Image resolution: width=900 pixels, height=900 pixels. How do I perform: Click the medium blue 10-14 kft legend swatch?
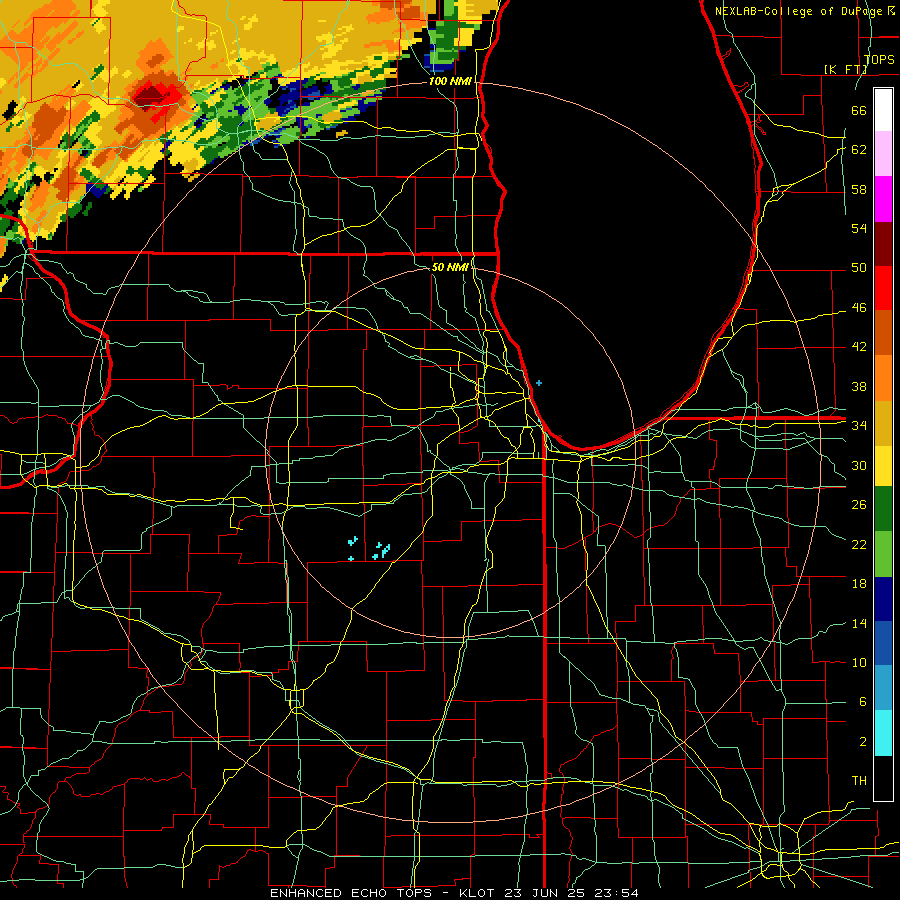(883, 643)
